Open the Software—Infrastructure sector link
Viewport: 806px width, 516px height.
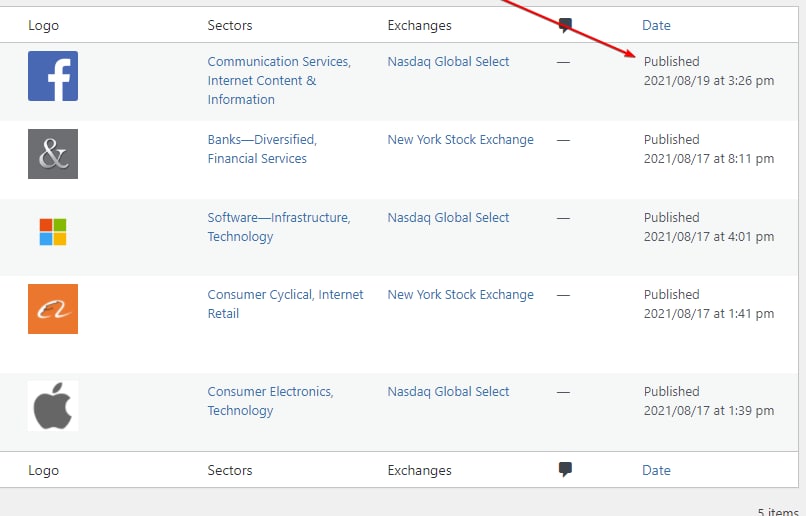click(278, 217)
